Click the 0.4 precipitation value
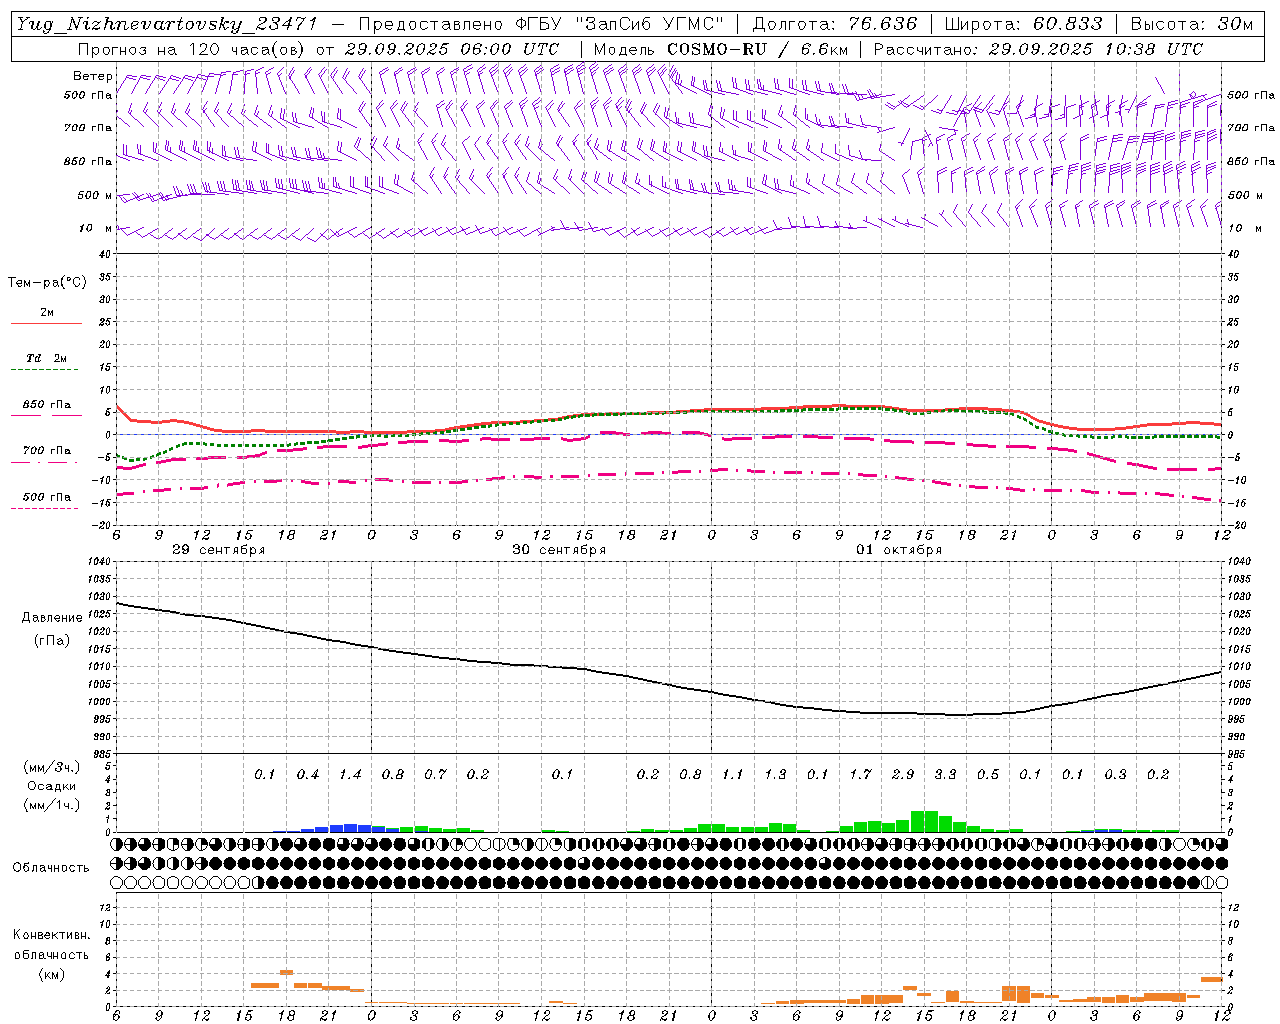 308,775
